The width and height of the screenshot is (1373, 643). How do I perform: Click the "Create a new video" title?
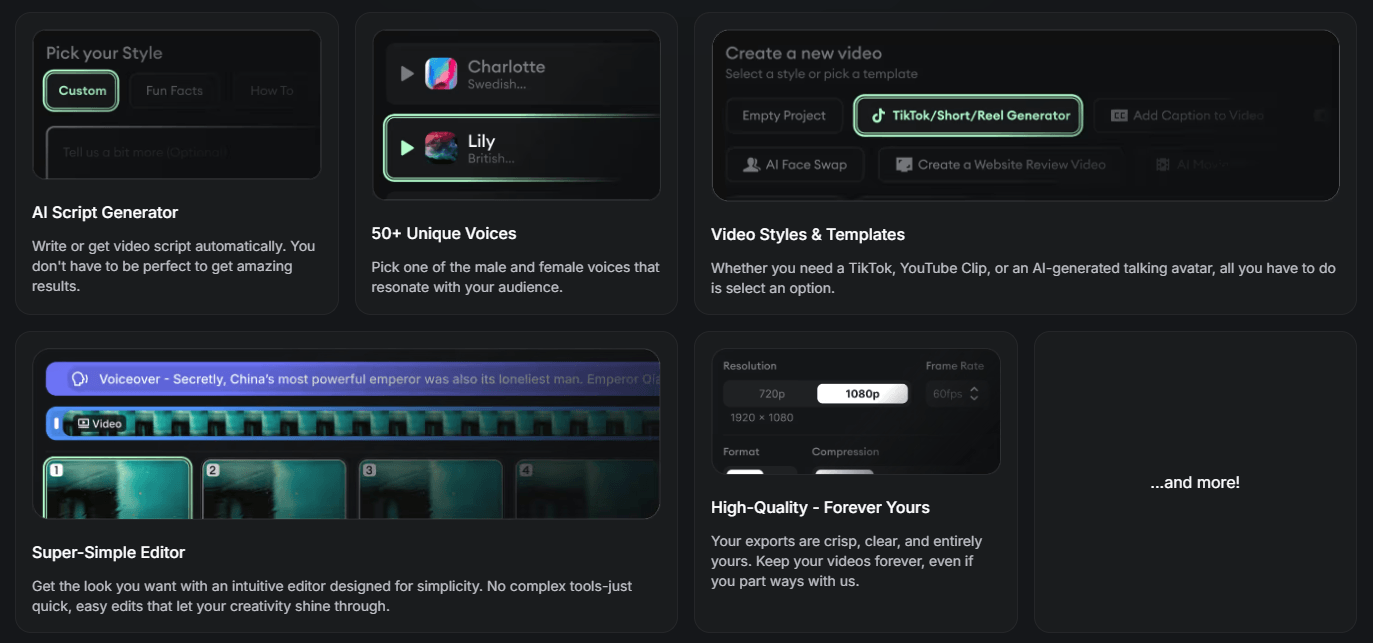(x=804, y=53)
